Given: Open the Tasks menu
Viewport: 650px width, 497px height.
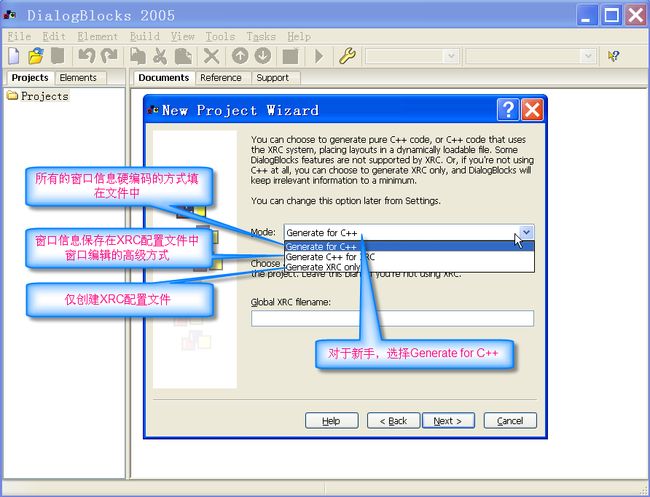Looking at the screenshot, I should pyautogui.click(x=261, y=36).
